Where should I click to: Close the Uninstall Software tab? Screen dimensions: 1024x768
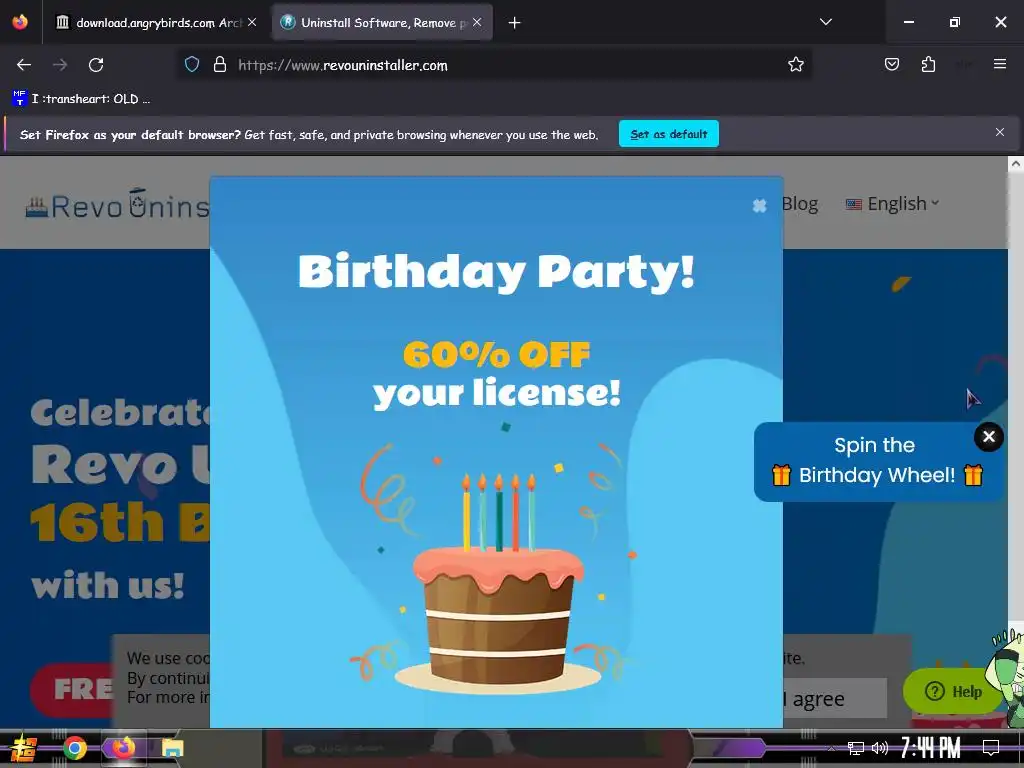(x=477, y=22)
